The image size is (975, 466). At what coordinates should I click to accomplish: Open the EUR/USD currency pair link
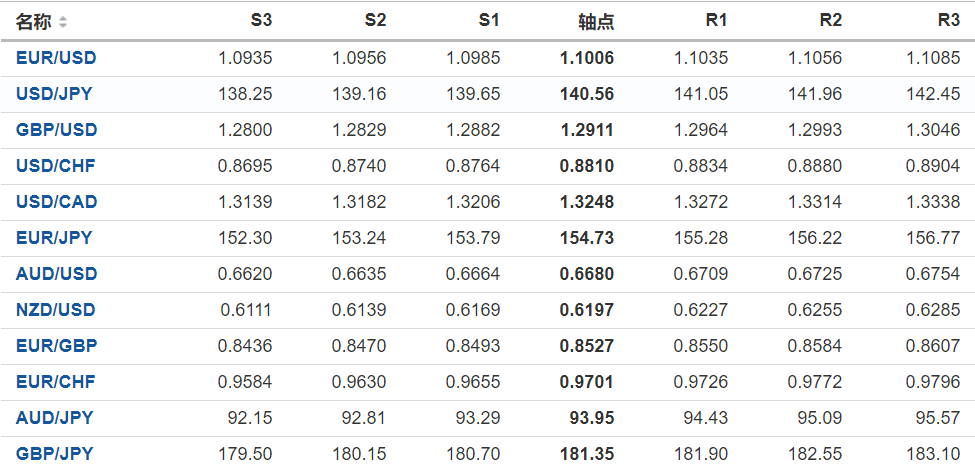[56, 58]
